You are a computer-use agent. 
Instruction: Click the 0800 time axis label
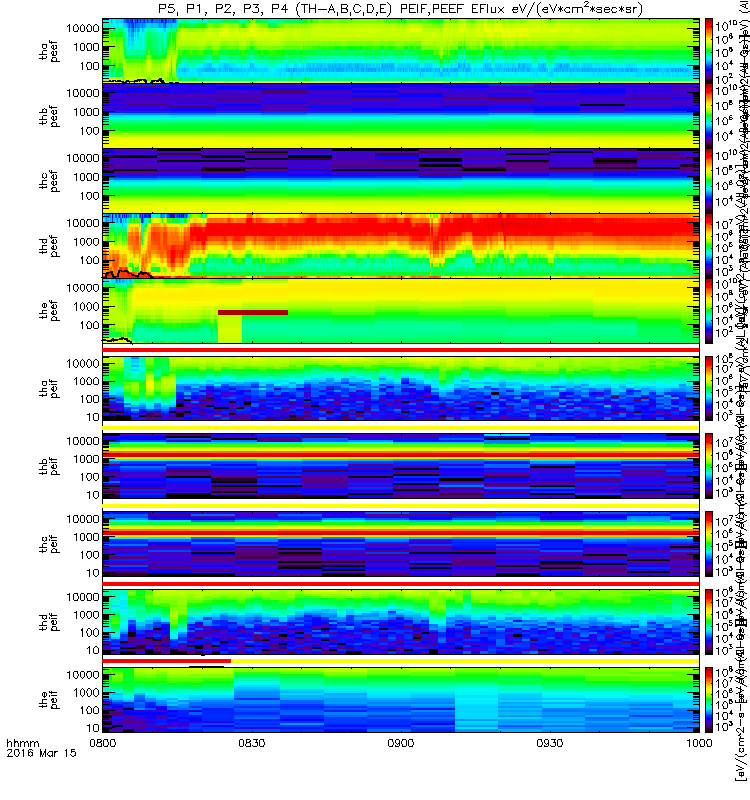tap(103, 743)
